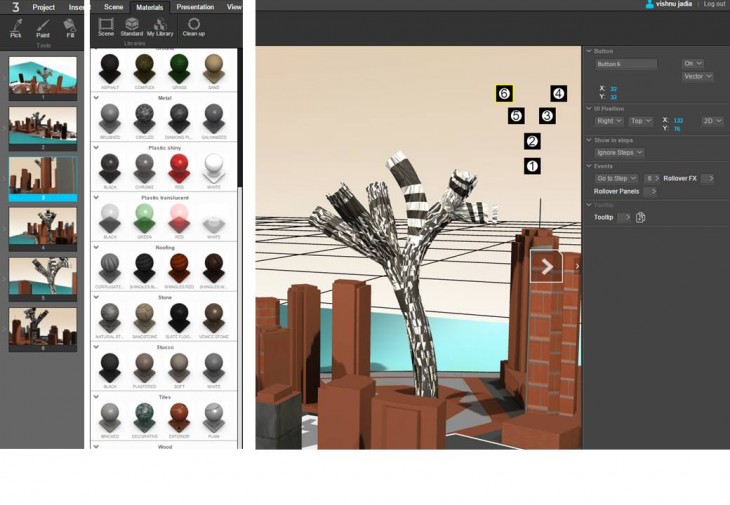Open the Scene materials library
Viewport: 730px width, 505px height.
coord(106,26)
